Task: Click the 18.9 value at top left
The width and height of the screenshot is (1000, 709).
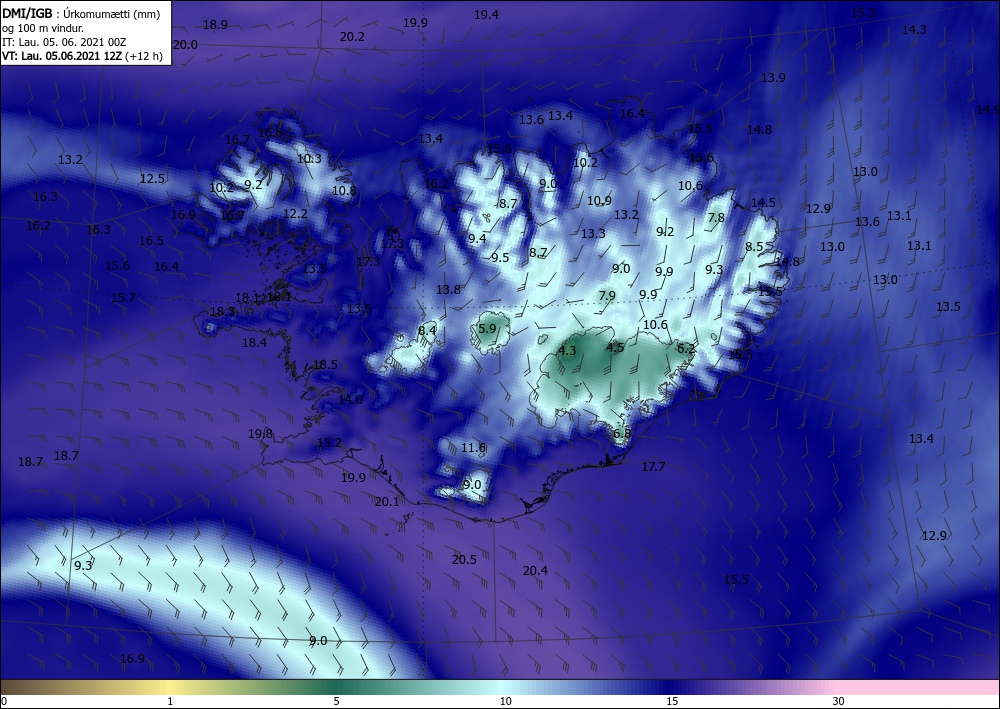Action: pos(215,25)
